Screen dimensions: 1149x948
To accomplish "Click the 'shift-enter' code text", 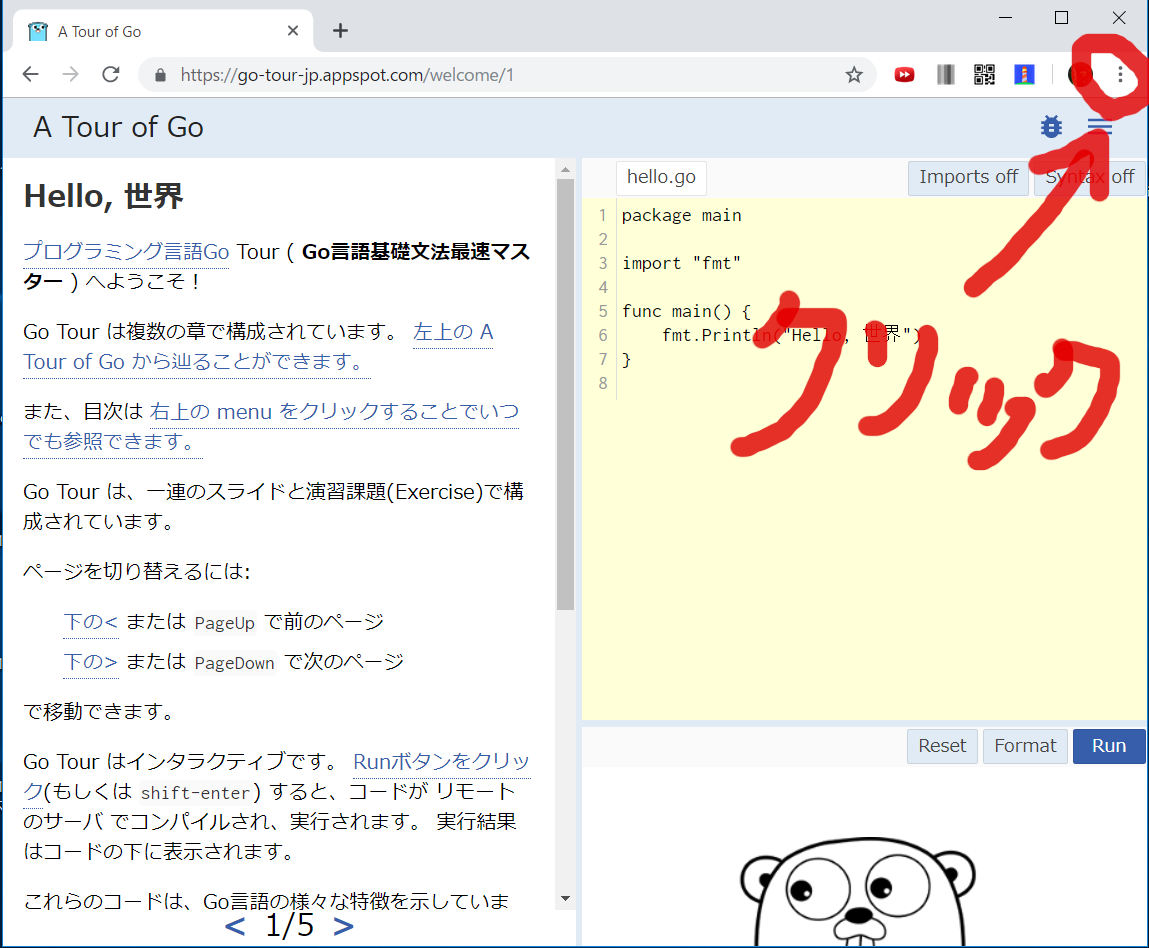I will [196, 793].
